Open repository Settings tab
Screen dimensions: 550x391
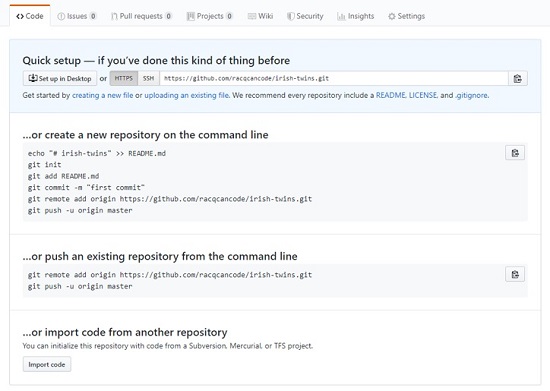coord(407,16)
